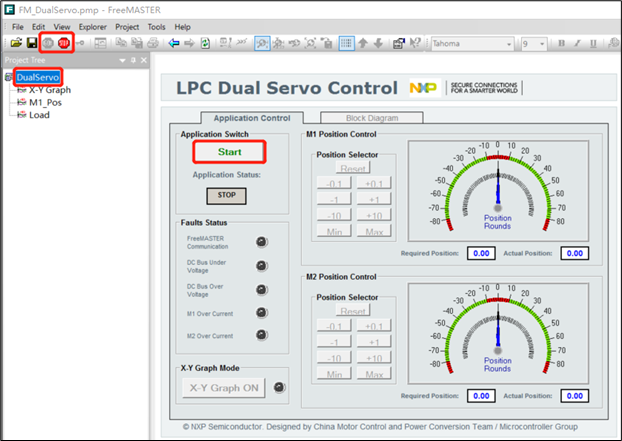Refresh the page with the green arrows icon
The image size is (622, 441).
tap(205, 43)
